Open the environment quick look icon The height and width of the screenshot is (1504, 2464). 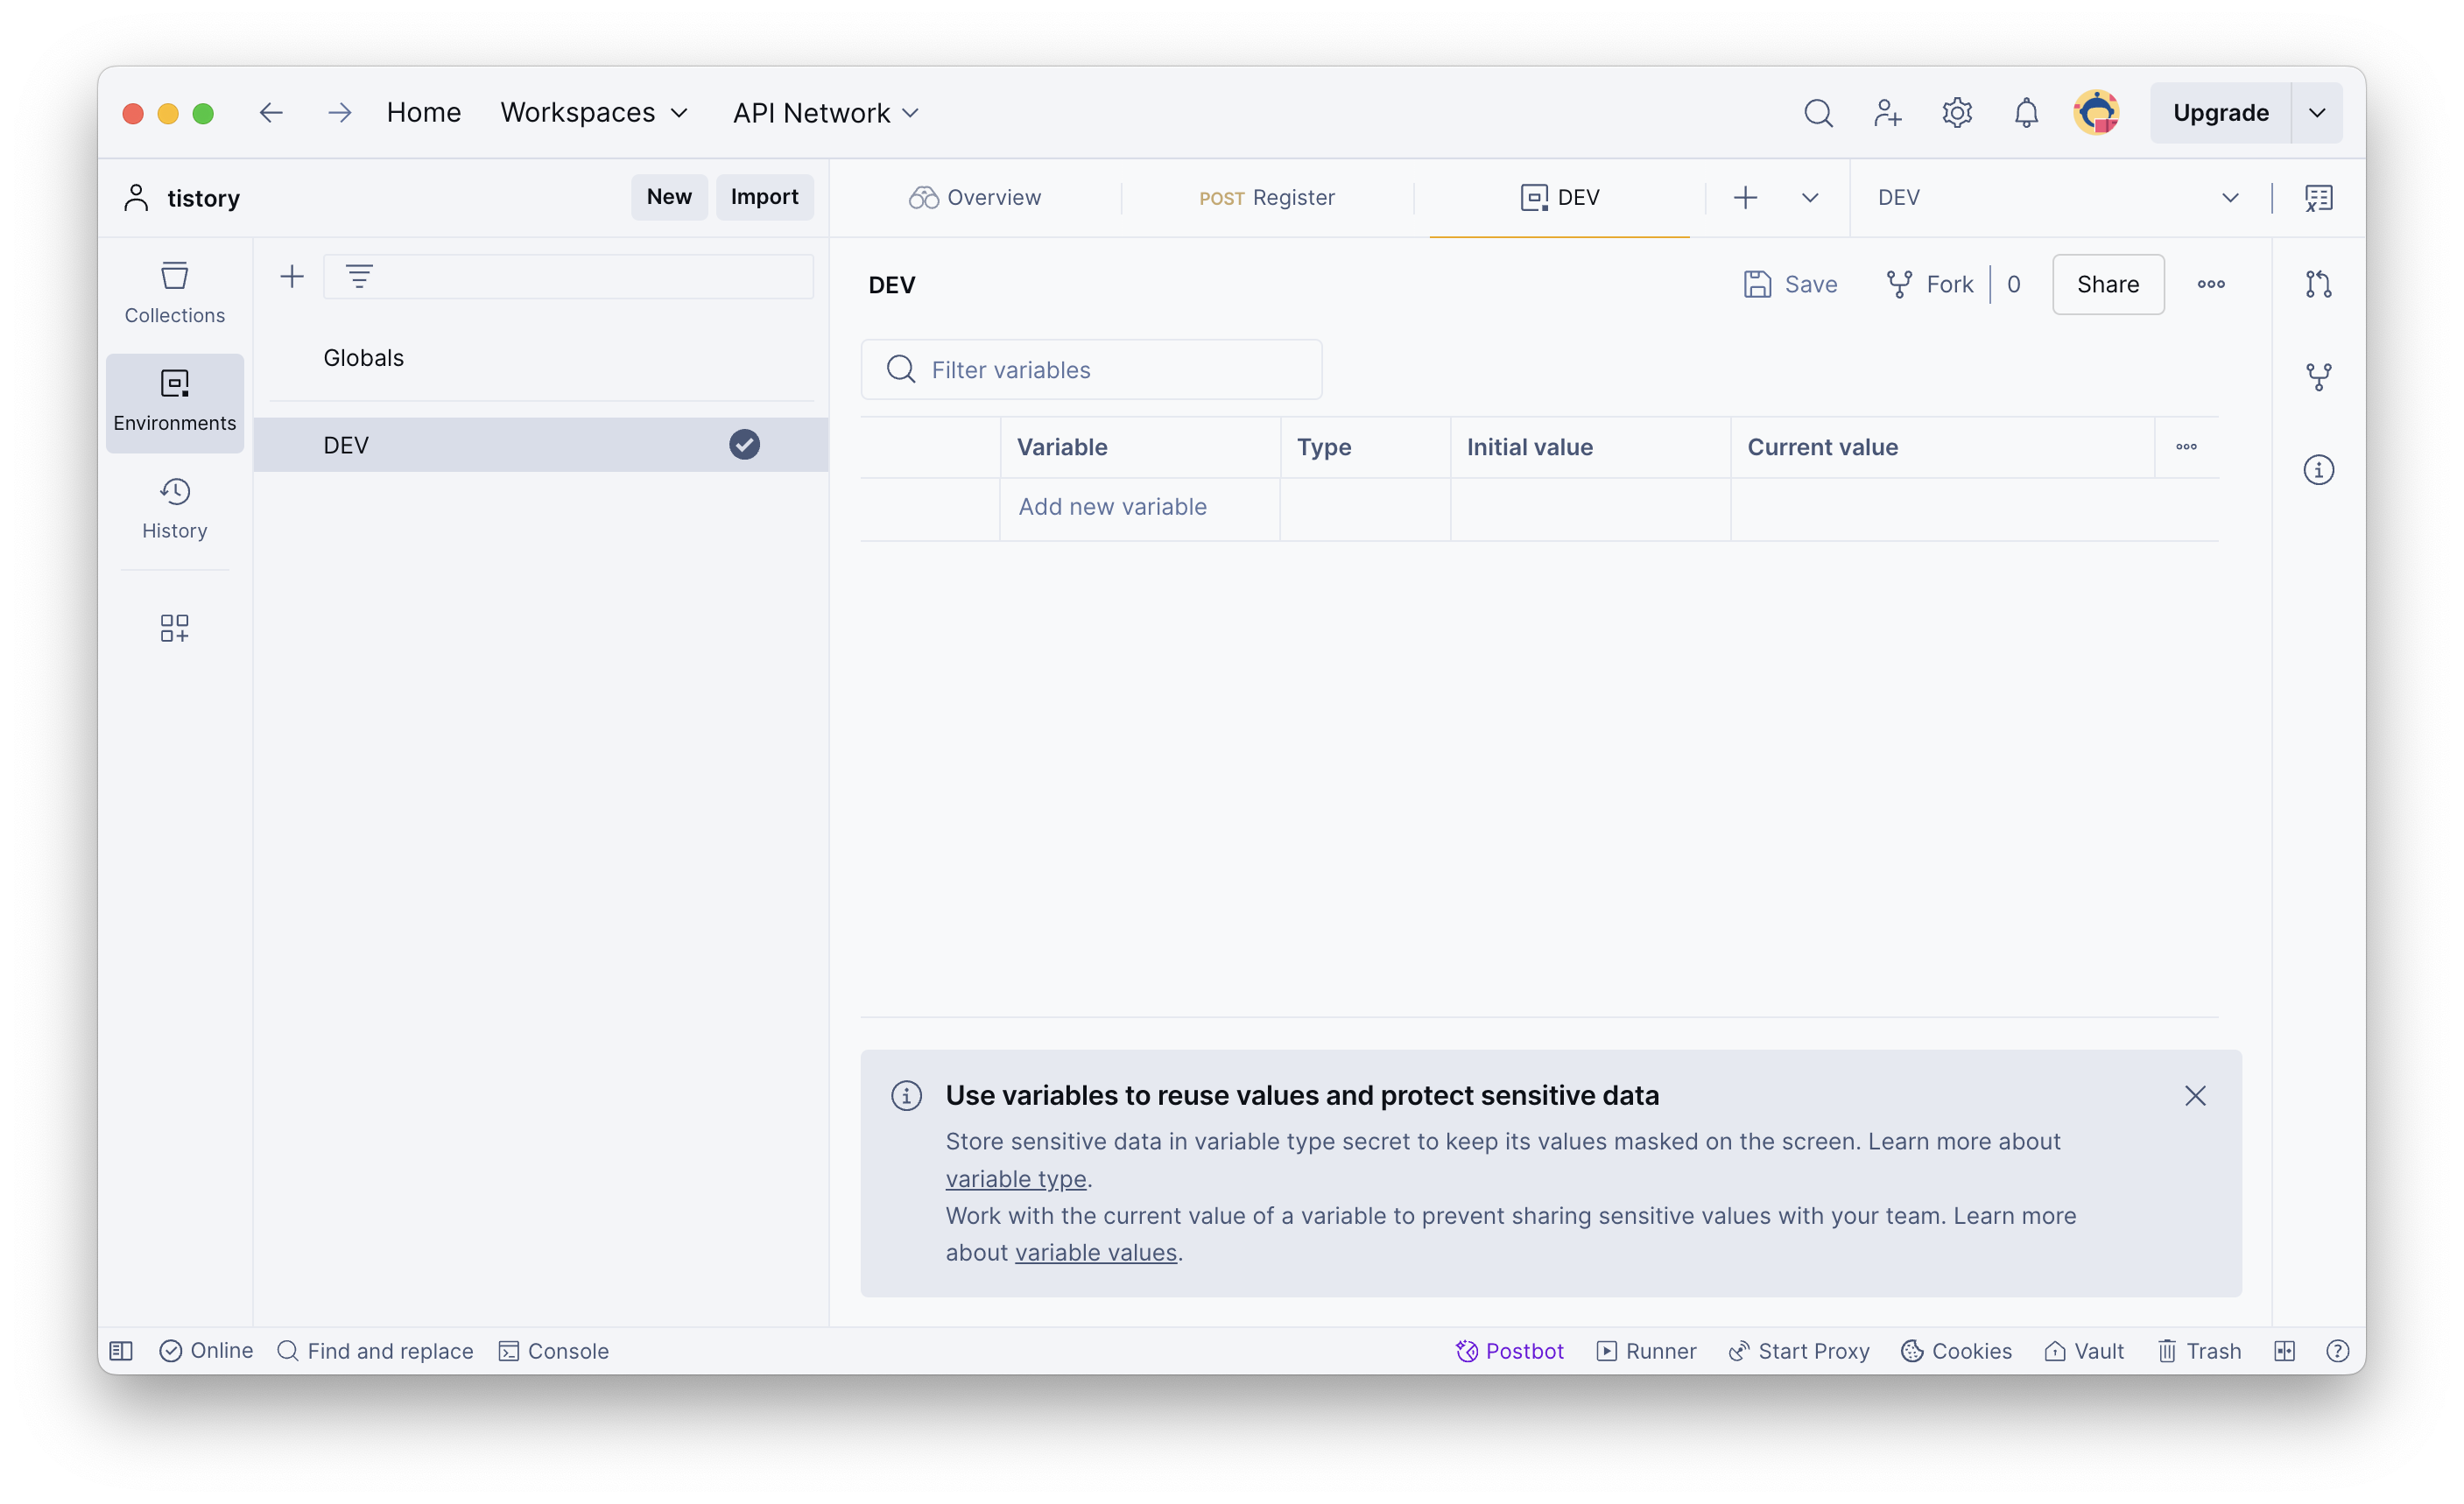coord(2318,198)
